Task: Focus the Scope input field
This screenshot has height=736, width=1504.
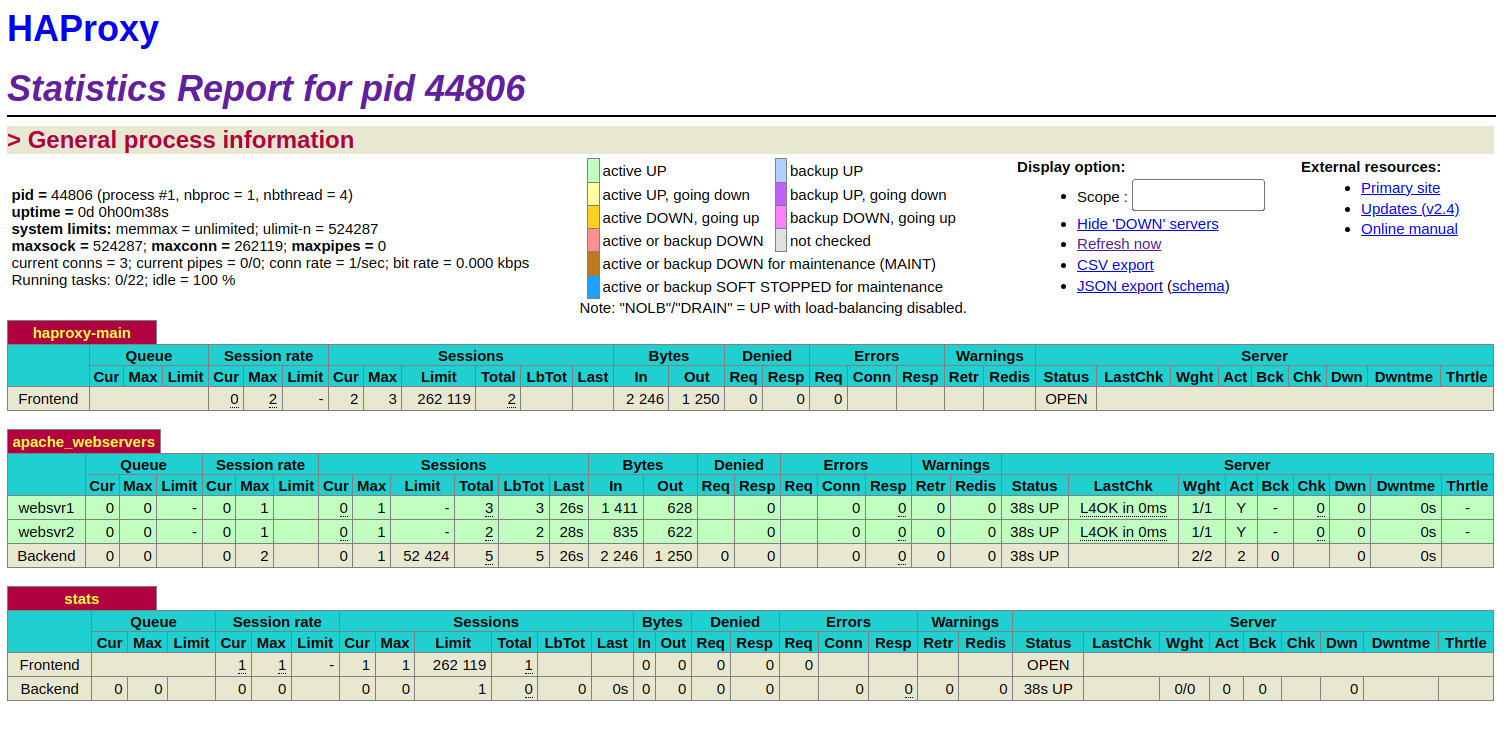Action: 1198,195
